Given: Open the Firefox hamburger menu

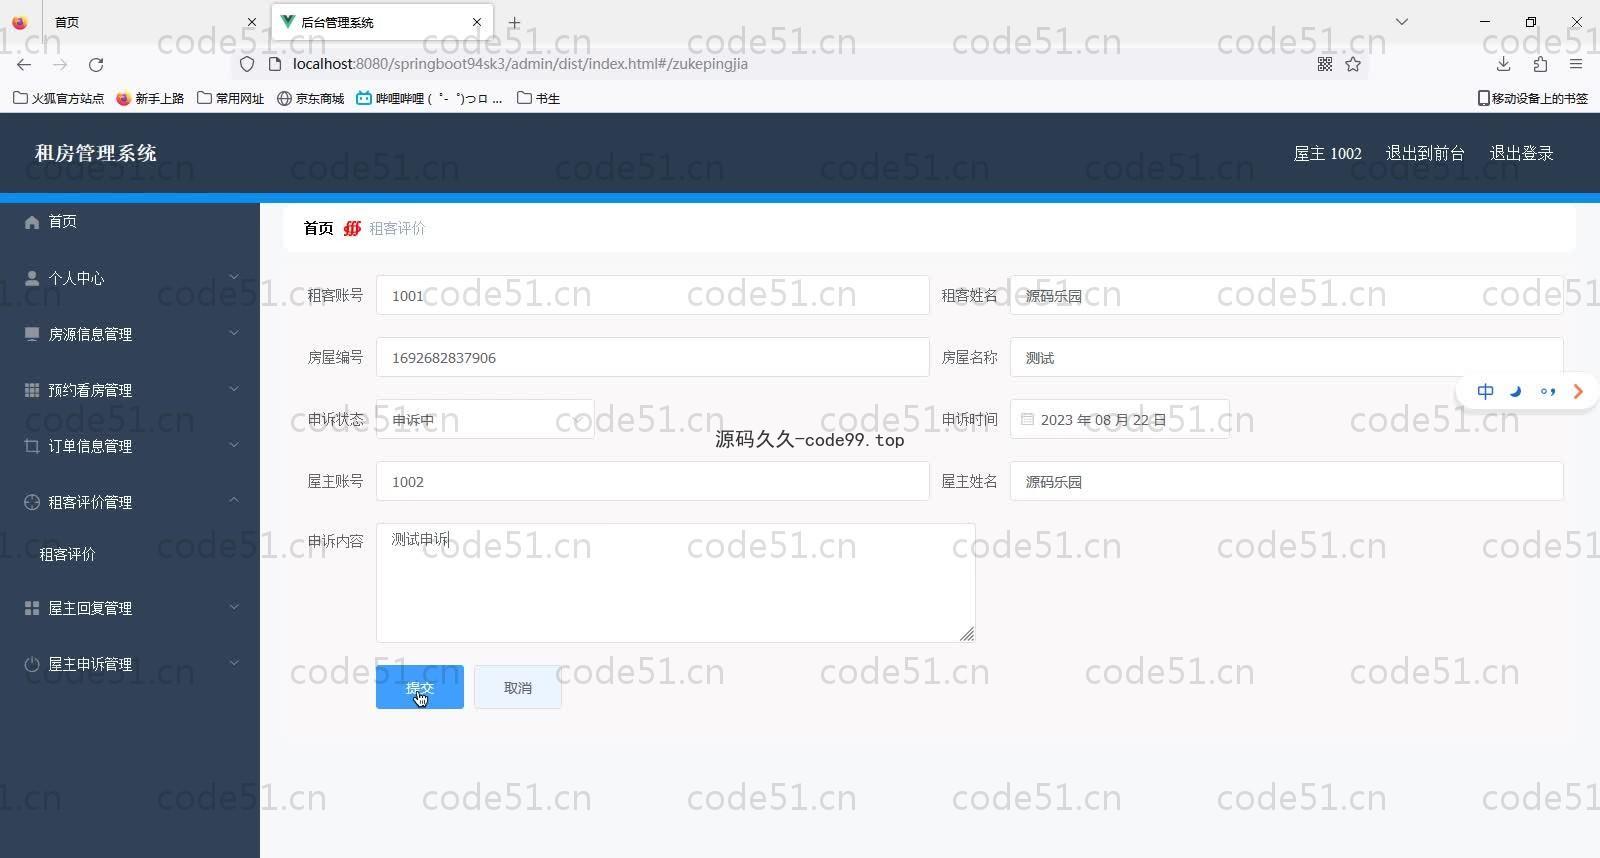Looking at the screenshot, I should tap(1576, 64).
